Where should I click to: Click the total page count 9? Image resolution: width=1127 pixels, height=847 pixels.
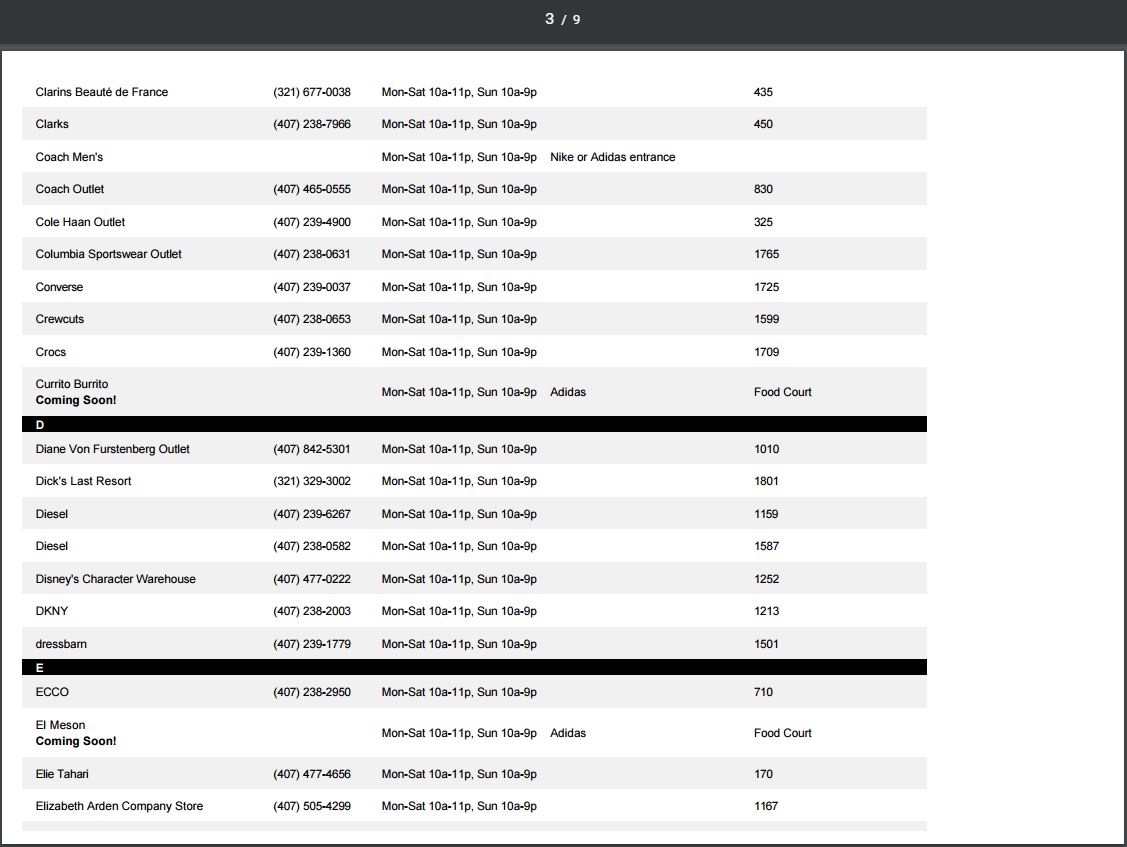pos(576,20)
